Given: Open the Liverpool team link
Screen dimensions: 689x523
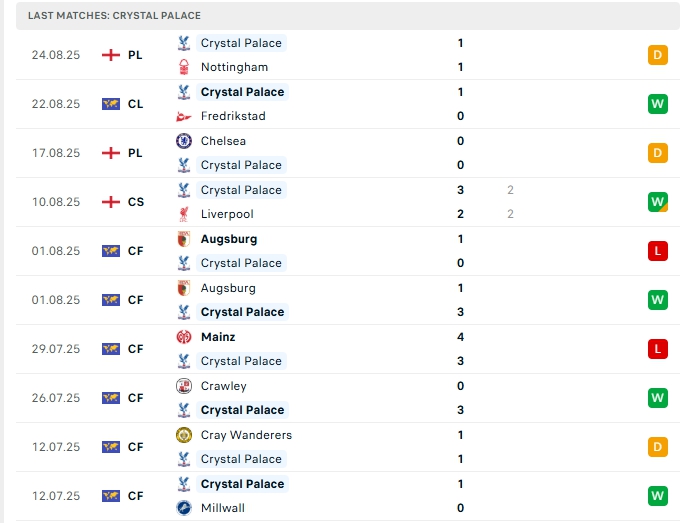Looking at the screenshot, I should [x=227, y=214].
